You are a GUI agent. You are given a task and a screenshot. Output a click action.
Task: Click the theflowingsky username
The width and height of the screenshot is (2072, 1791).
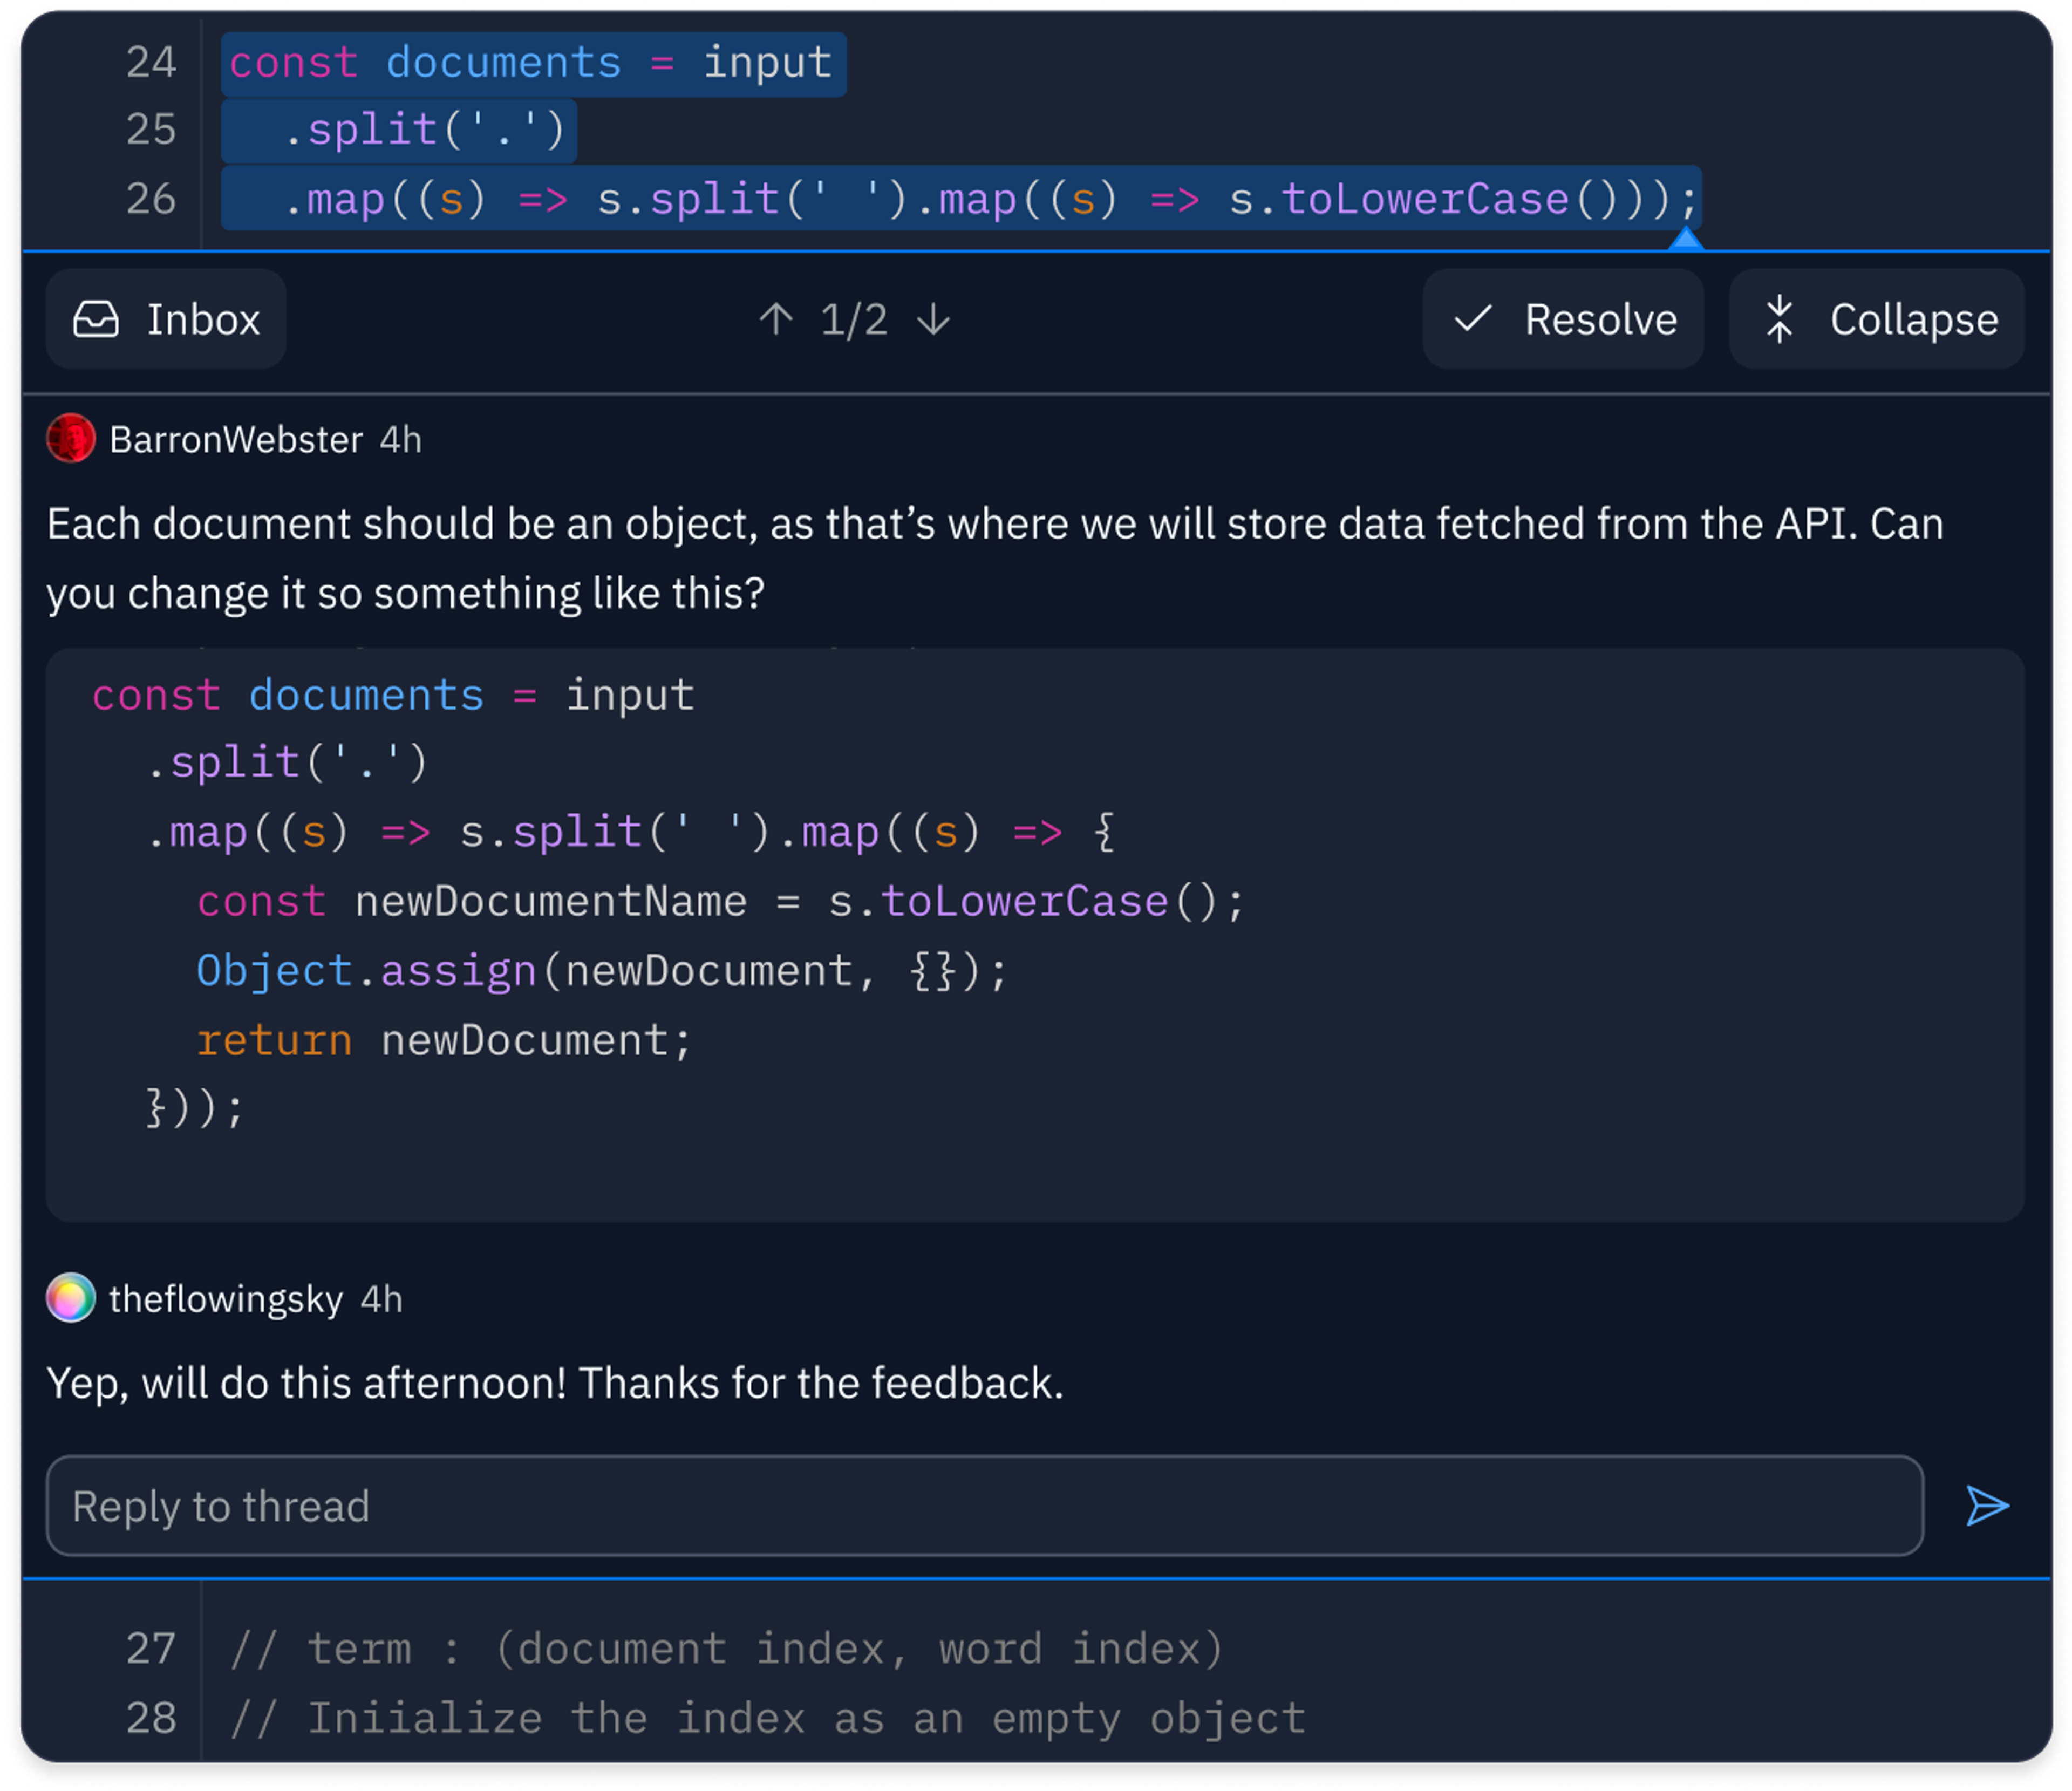[x=226, y=1299]
